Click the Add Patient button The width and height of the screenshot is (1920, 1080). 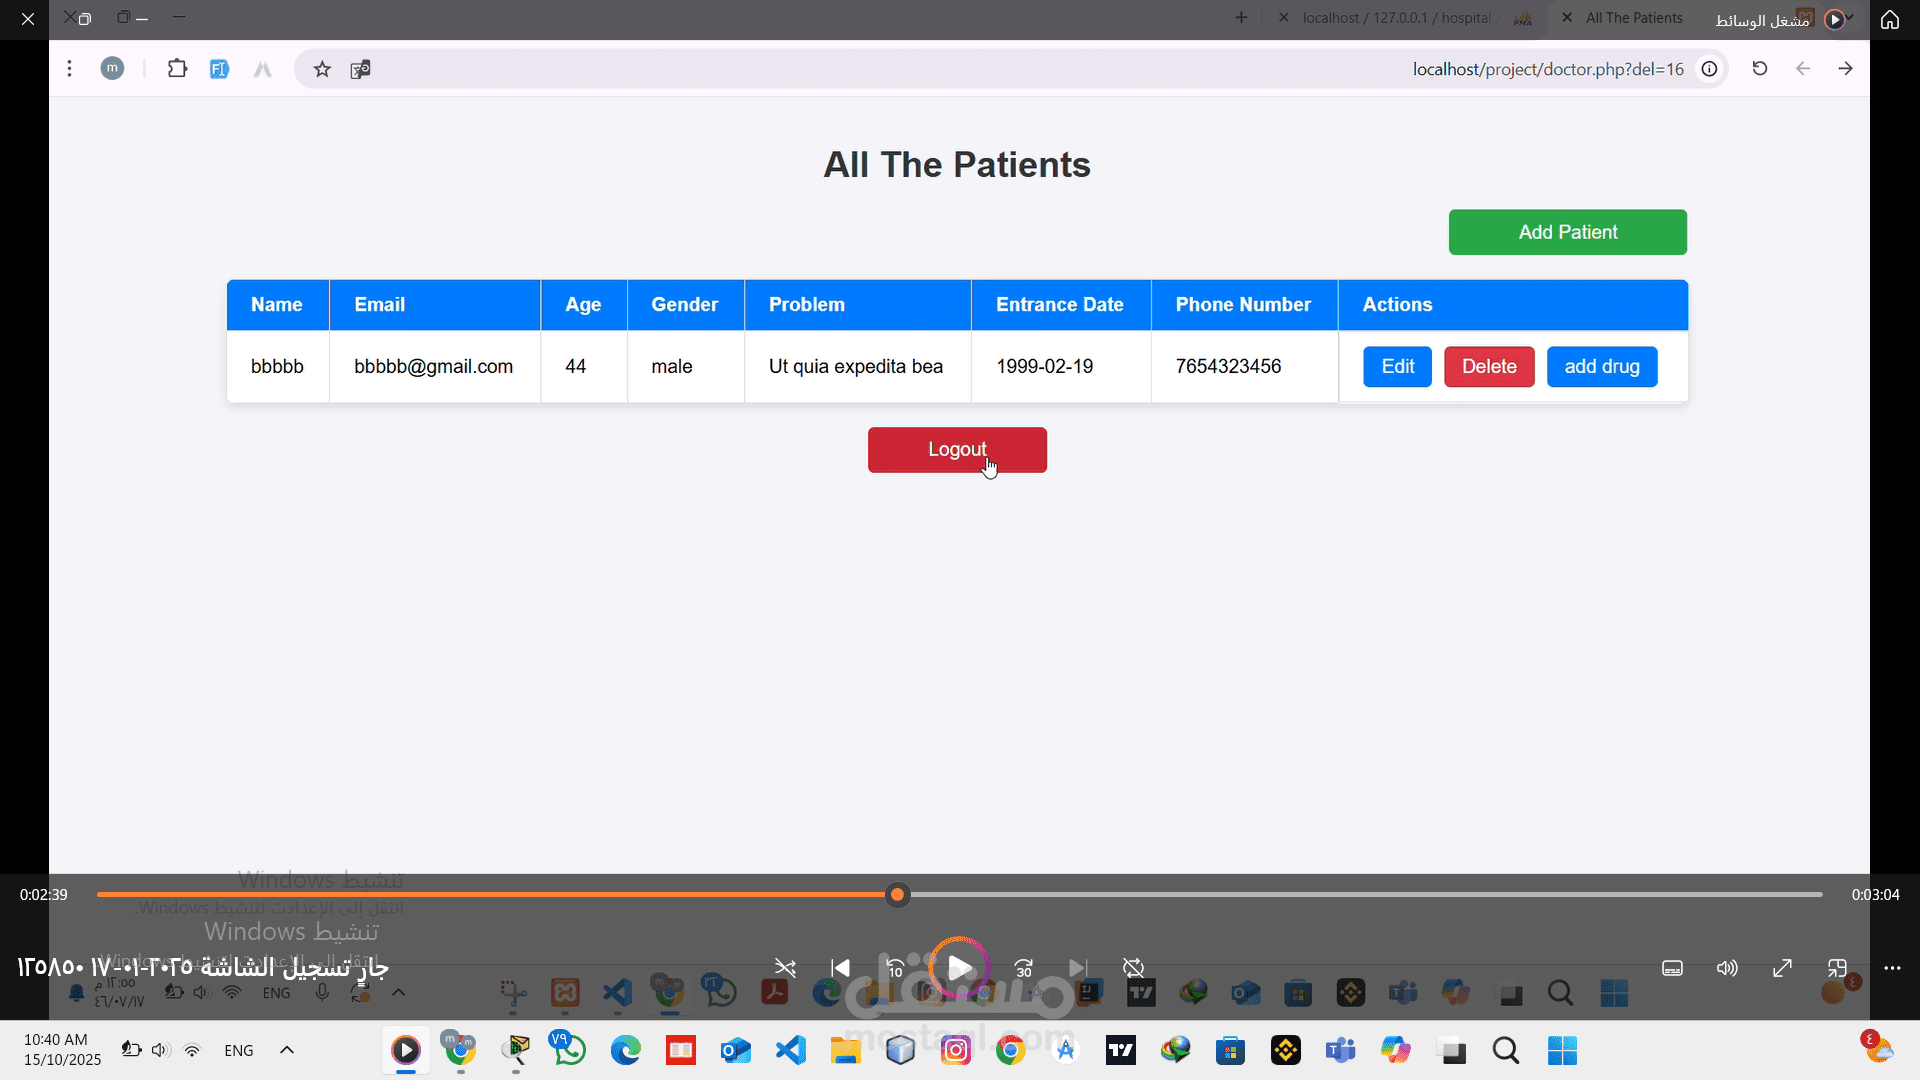click(1568, 232)
